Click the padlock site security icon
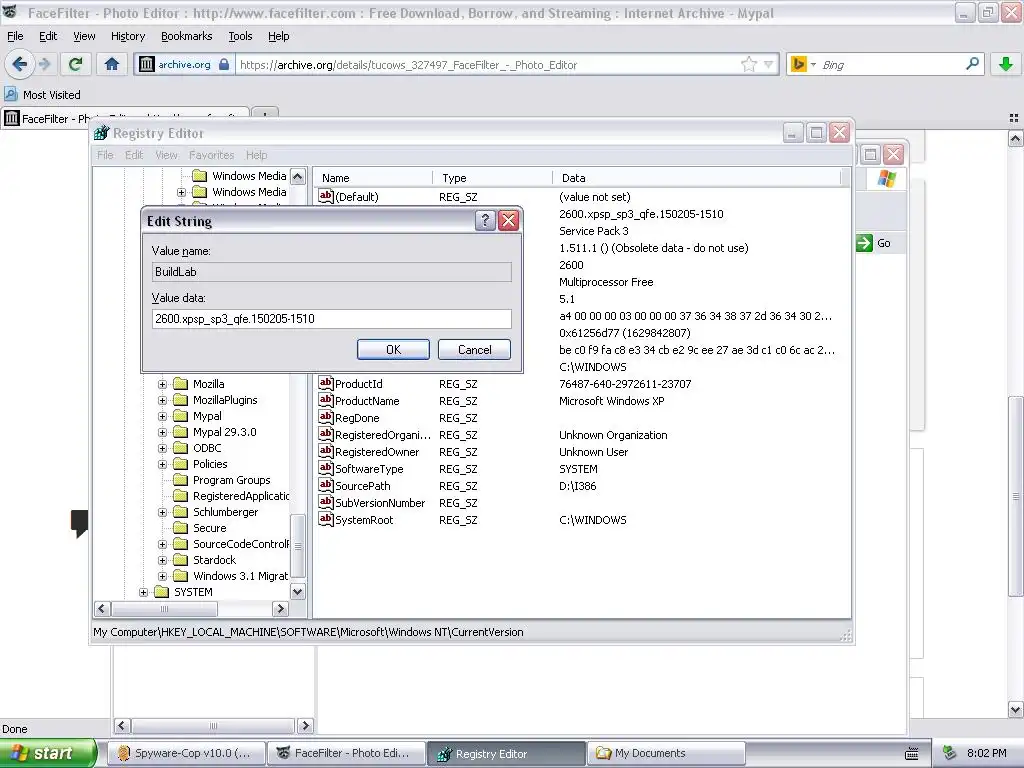This screenshot has width=1024, height=768. 224,64
